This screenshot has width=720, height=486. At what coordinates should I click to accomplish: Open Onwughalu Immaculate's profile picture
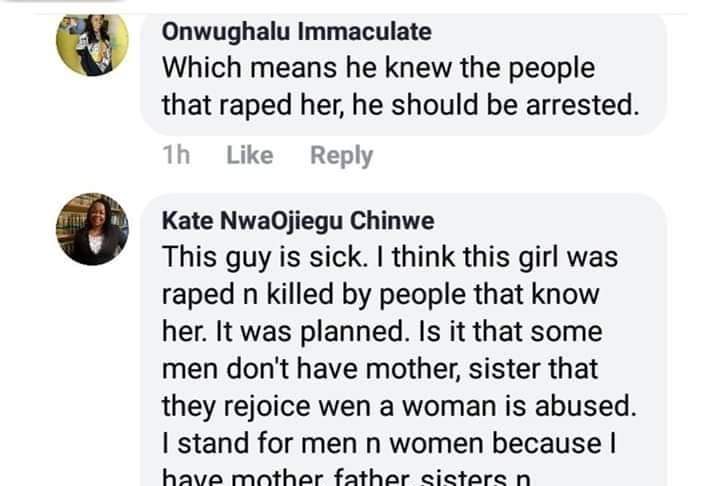click(x=92, y=45)
